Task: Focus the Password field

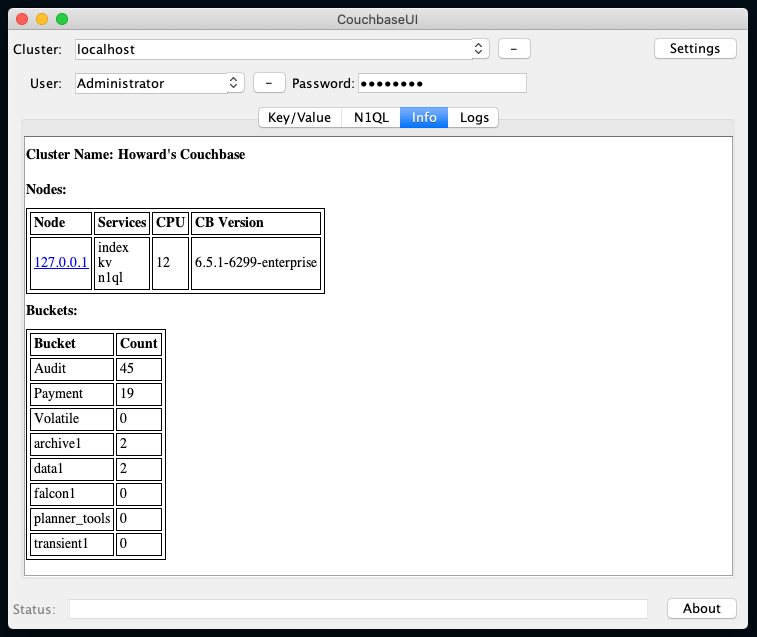Action: coord(442,83)
